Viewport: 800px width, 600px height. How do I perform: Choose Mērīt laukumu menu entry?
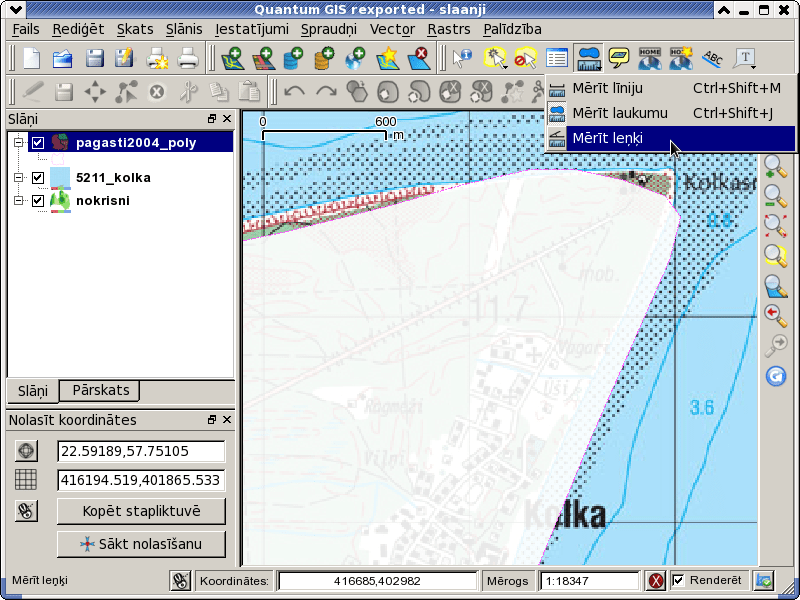tap(670, 113)
